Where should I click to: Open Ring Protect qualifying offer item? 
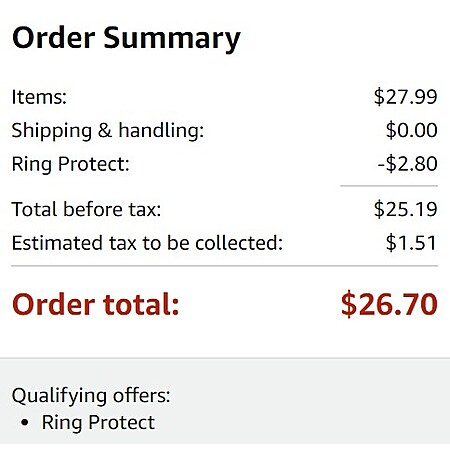coord(98,423)
